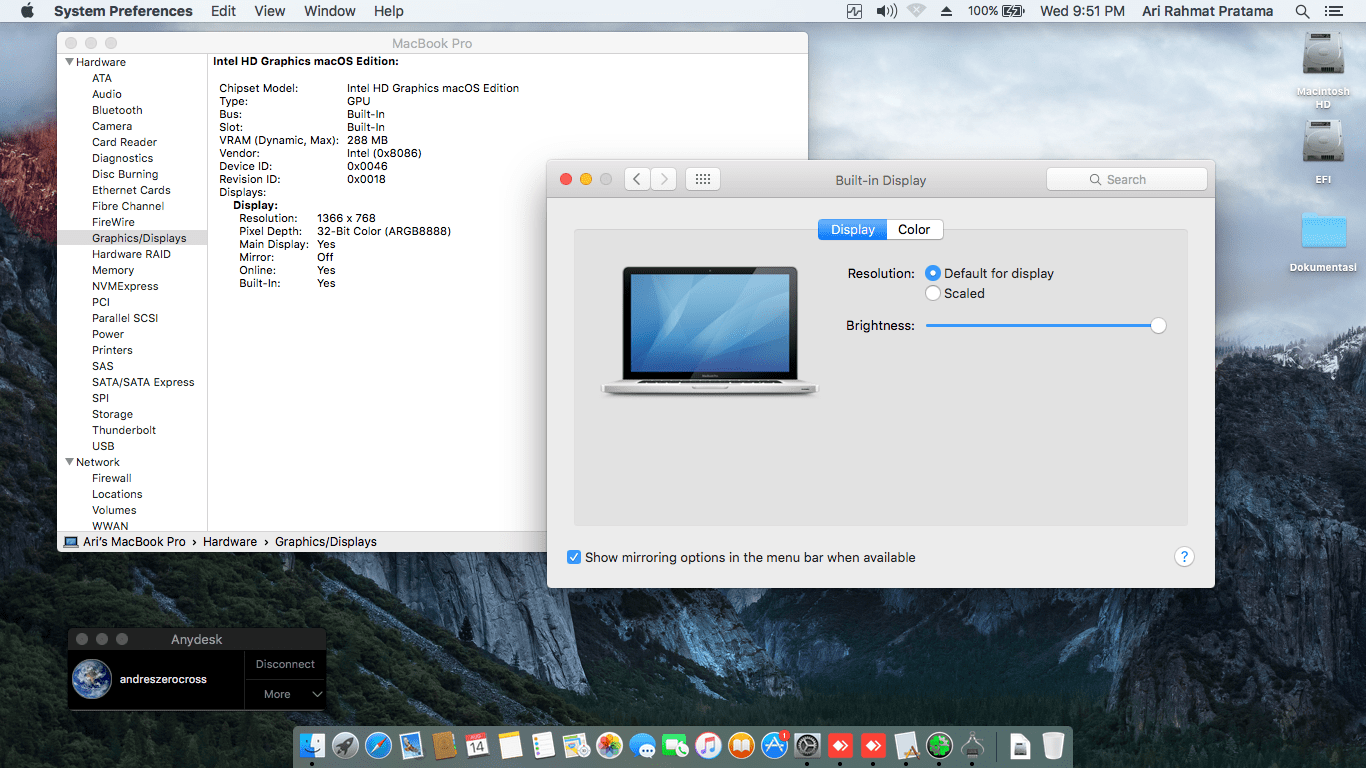Viewport: 1366px width, 768px height.
Task: Switch to the Color tab
Action: 914,230
